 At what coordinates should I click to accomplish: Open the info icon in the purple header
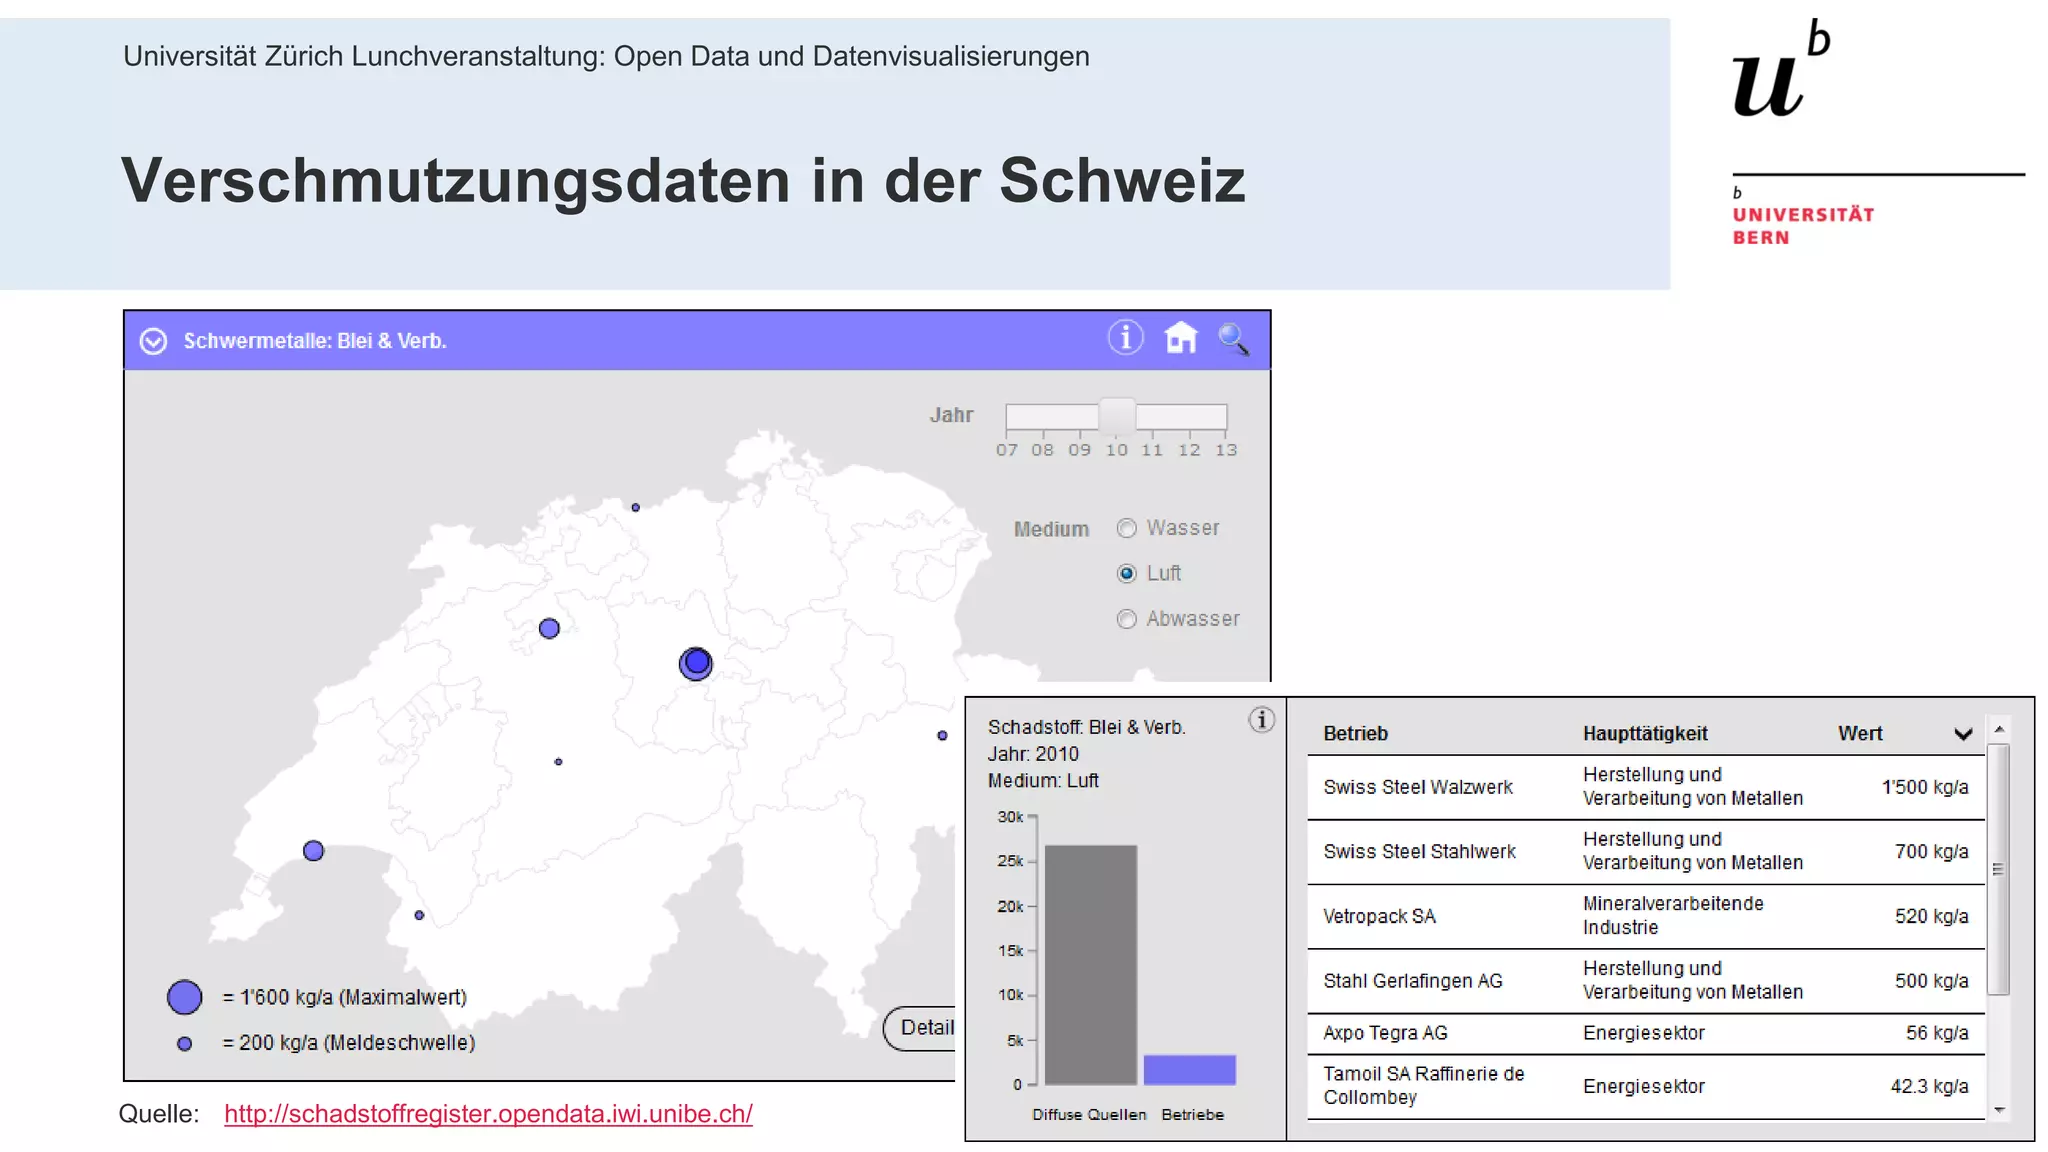click(1125, 338)
